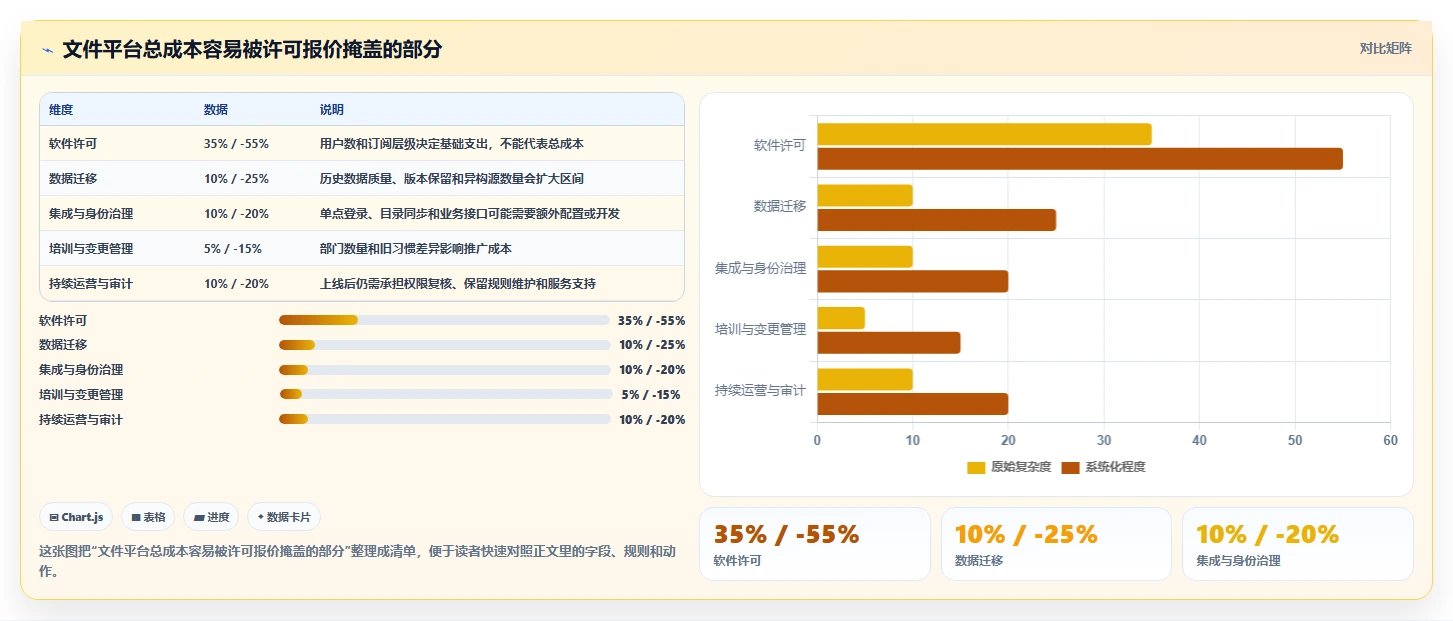Click the title 文件平台总成本容易被许可报价掩盖的部分
Screen dimensions: 1453x621
tap(252, 50)
